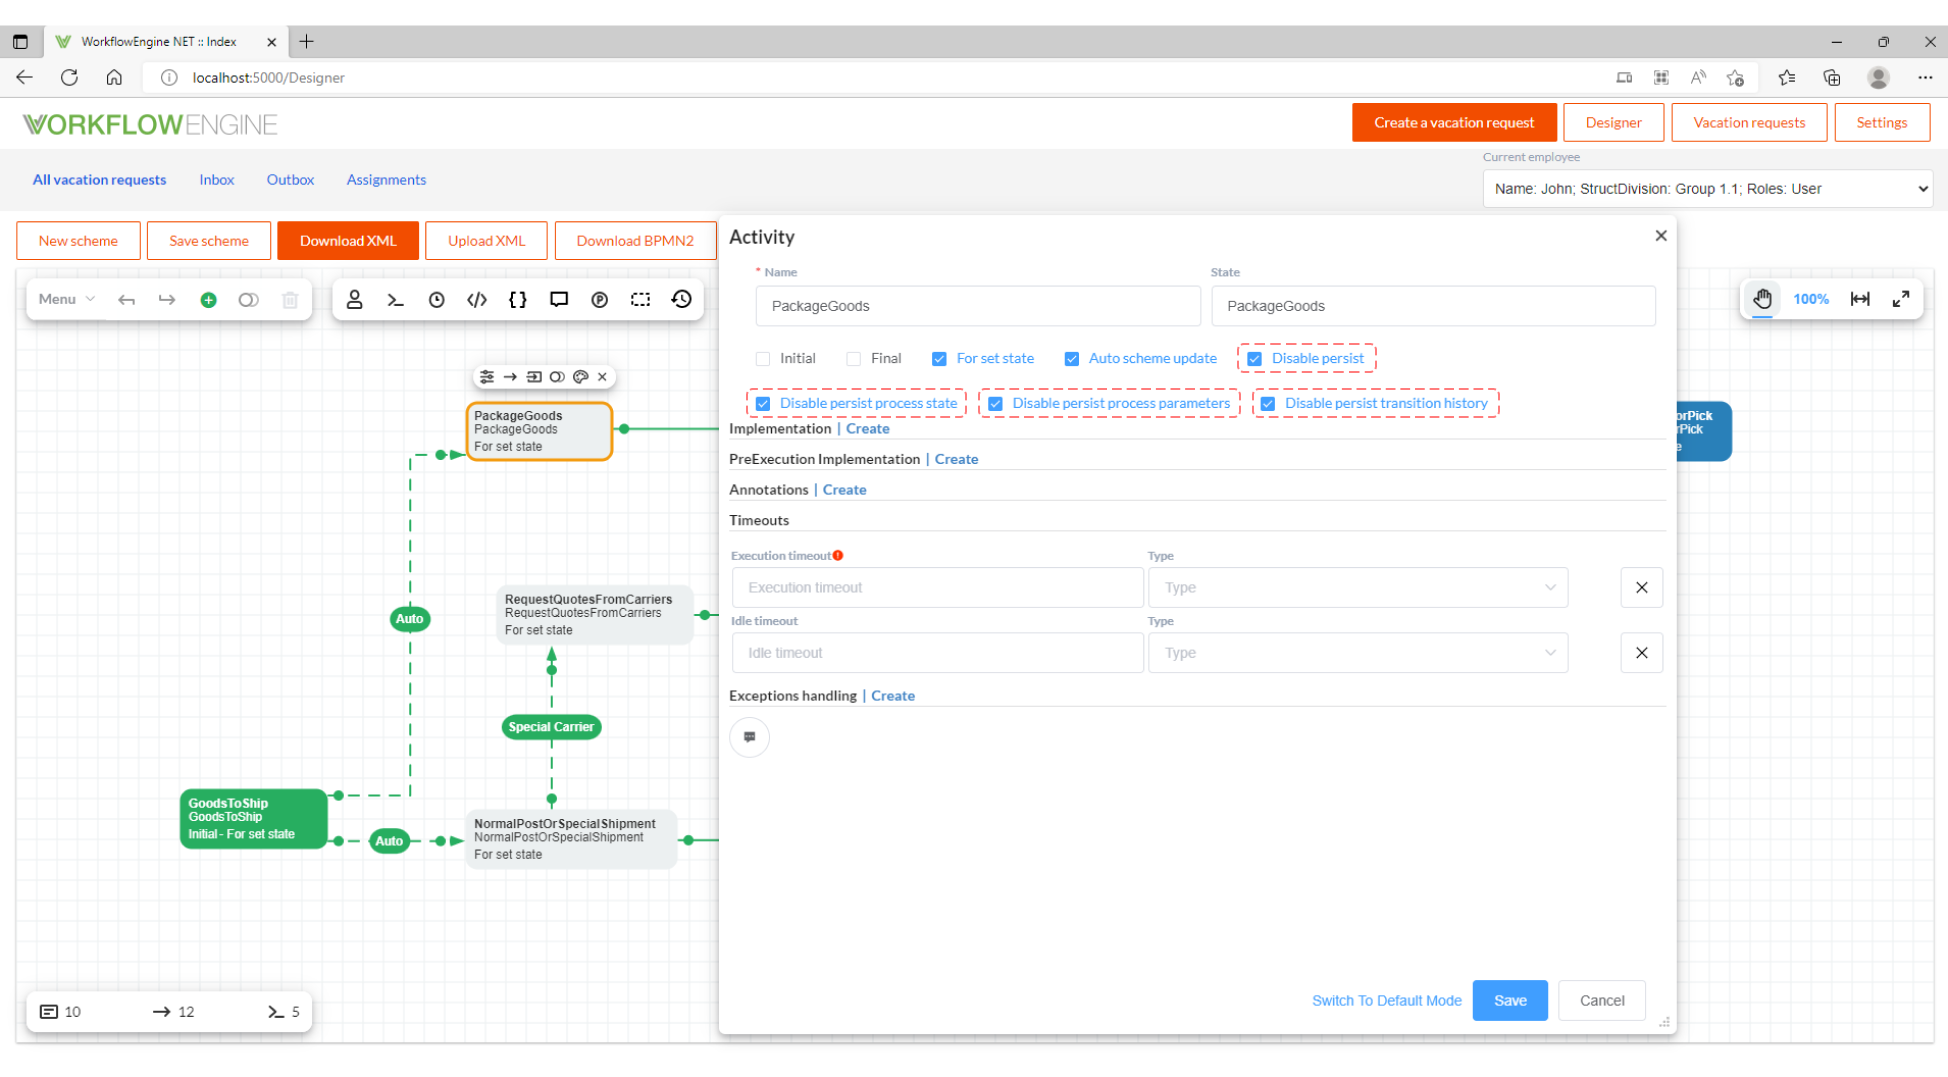Uncheck Auto scheme update checkbox
The height and width of the screenshot is (1077, 1948).
pos(1071,359)
